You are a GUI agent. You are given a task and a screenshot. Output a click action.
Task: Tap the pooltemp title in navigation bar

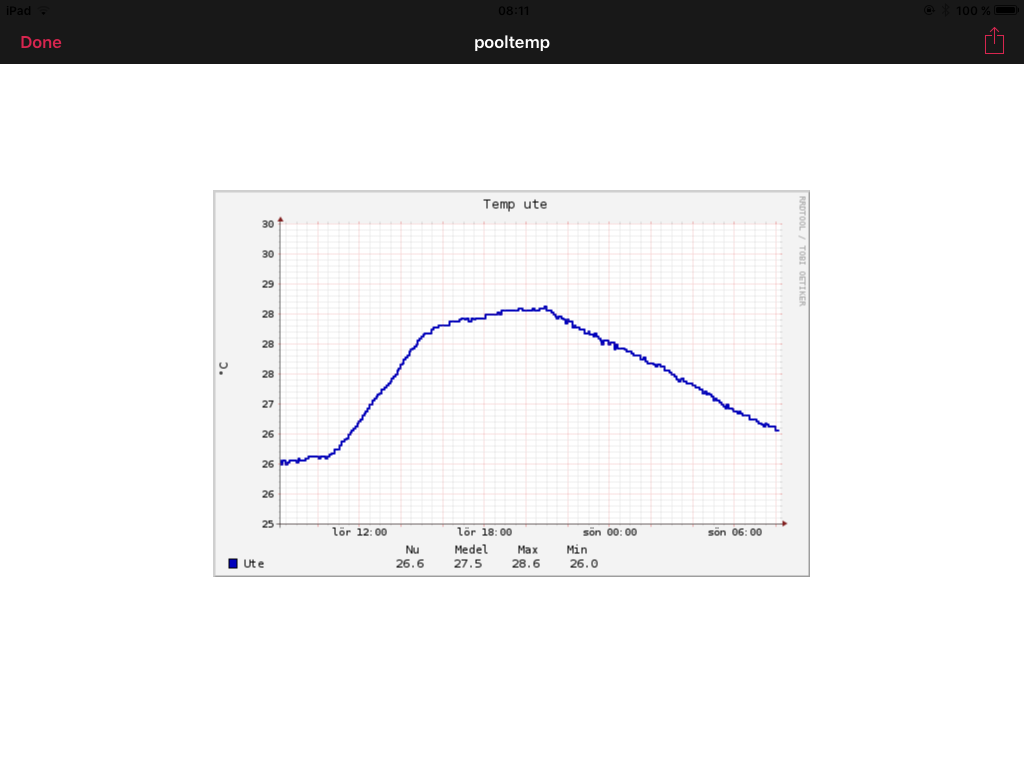click(512, 42)
